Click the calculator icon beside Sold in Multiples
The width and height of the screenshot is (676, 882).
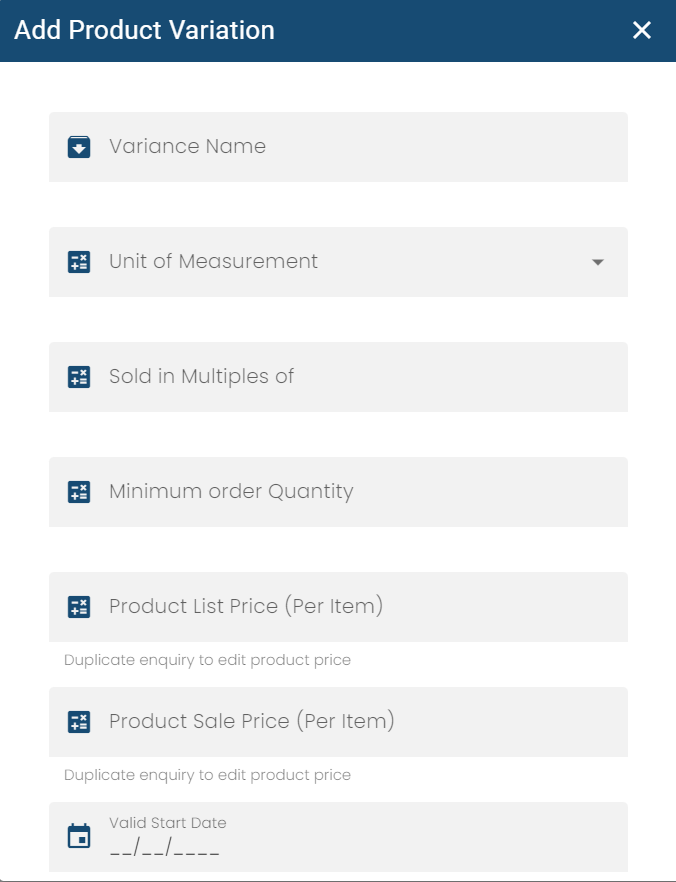coord(79,377)
